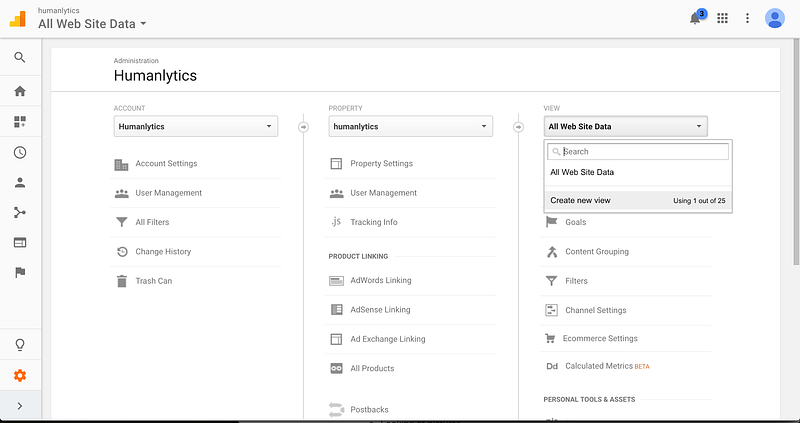Open Conversions flag icon in sidebar

pos(20,272)
